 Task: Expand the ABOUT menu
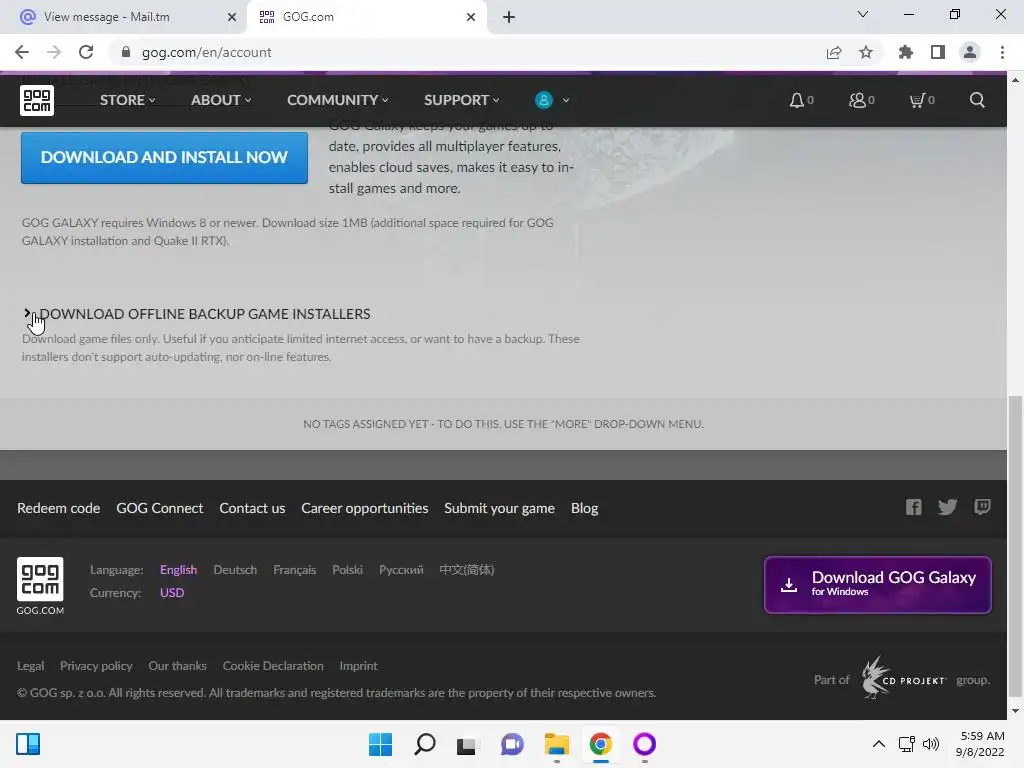(221, 100)
